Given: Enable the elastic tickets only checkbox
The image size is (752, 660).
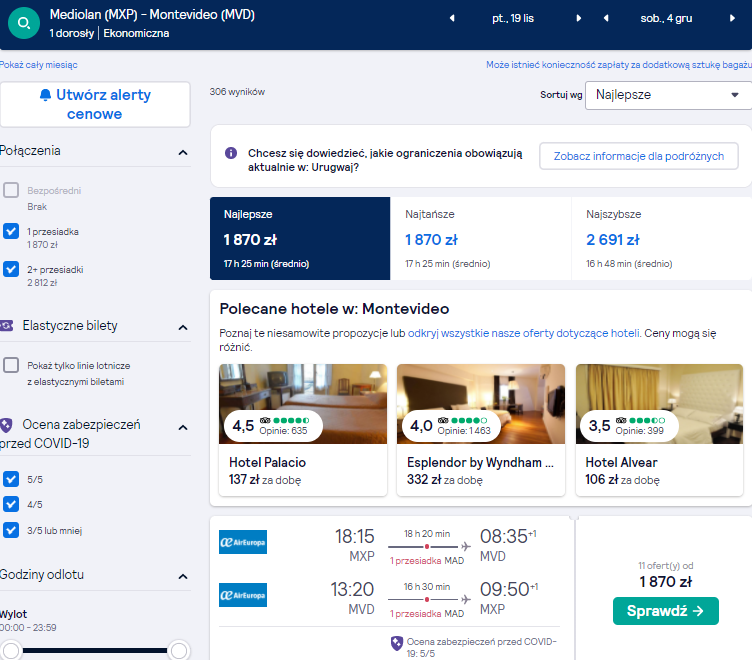Looking at the screenshot, I should pos(11,365).
